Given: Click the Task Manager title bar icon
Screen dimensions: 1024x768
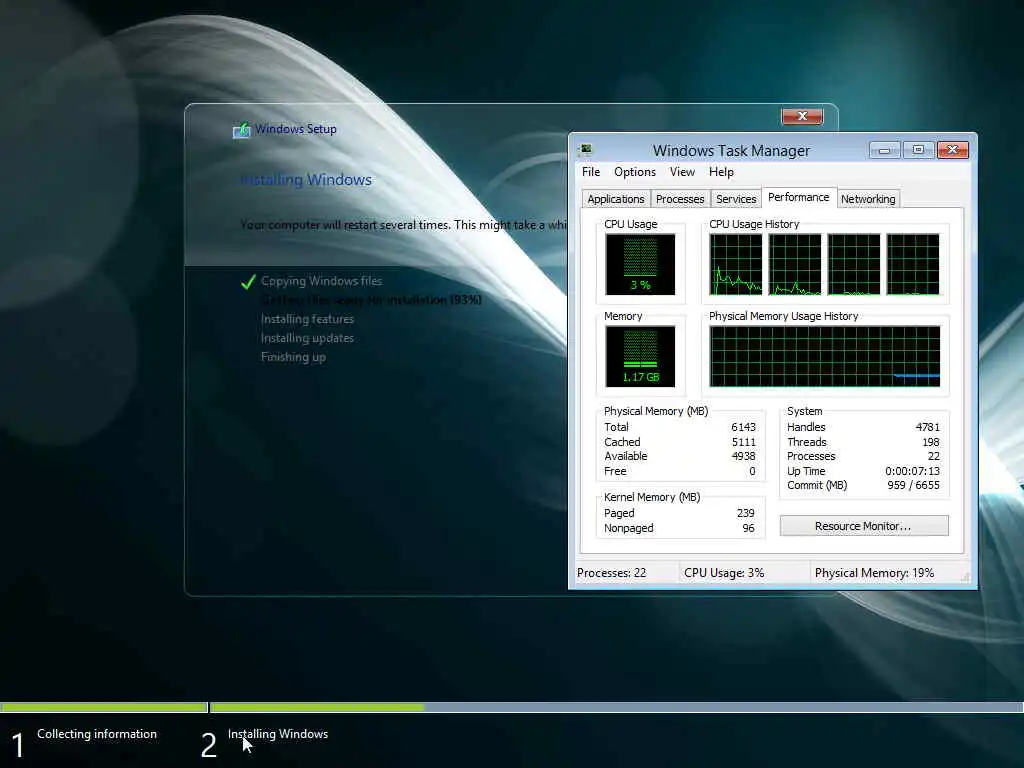Looking at the screenshot, I should pyautogui.click(x=585, y=150).
